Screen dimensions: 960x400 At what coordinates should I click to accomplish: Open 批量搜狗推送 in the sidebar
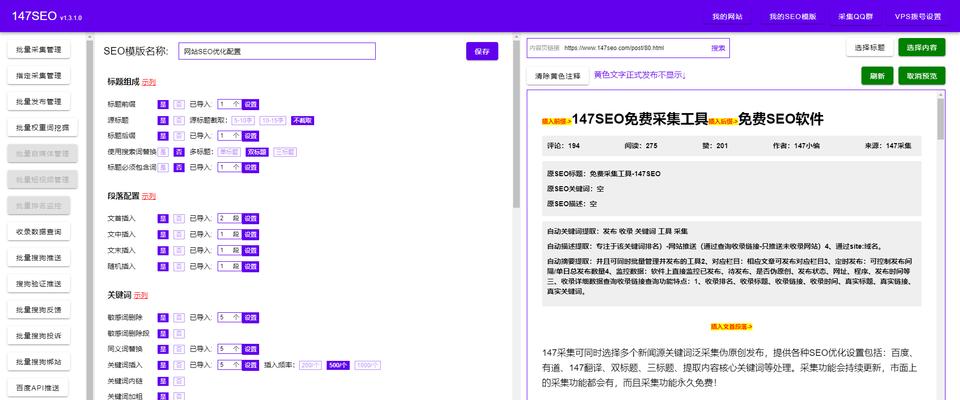tap(39, 257)
